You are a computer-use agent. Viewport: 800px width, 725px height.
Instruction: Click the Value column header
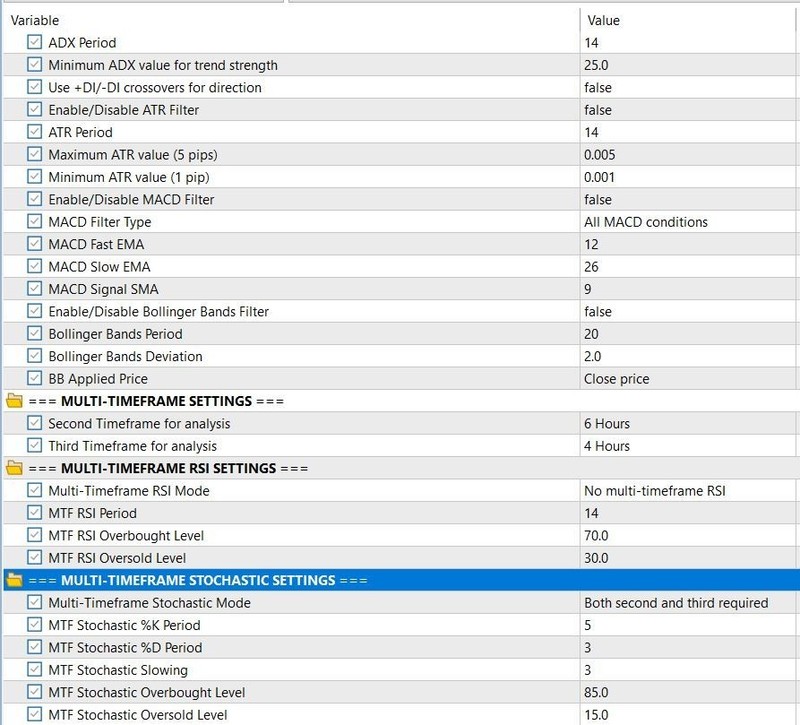pos(689,20)
